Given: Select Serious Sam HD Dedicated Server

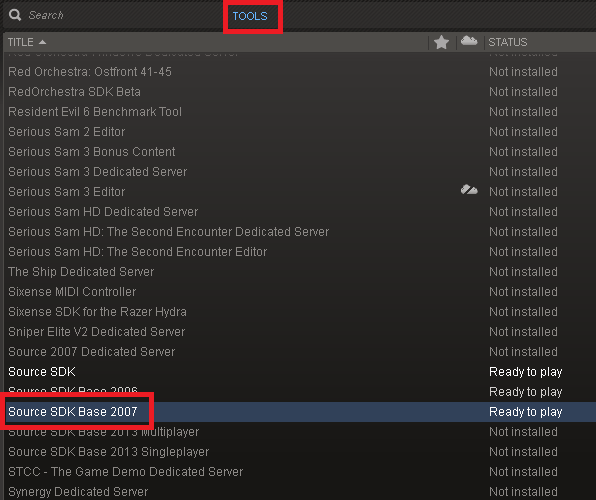Looking at the screenshot, I should click(103, 211).
